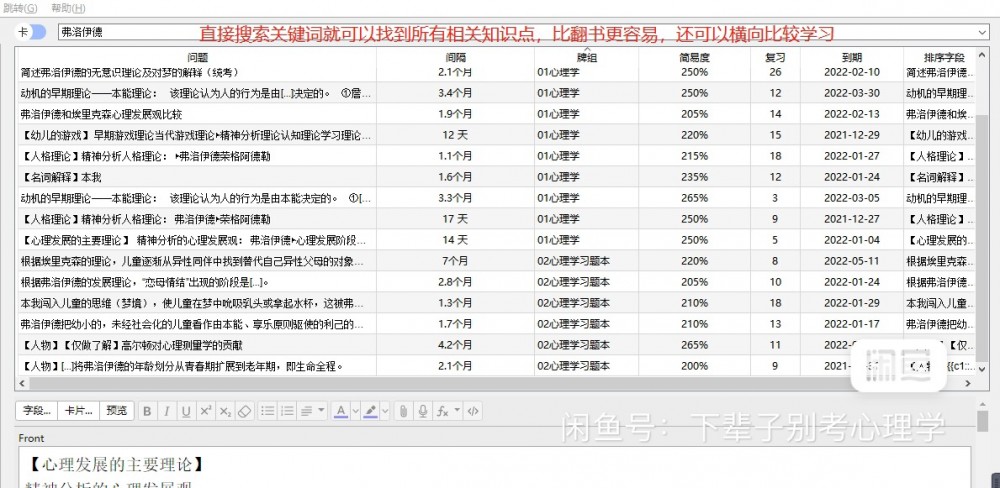Click the eraser remove-formatting icon
1000x488 pixels.
point(244,411)
